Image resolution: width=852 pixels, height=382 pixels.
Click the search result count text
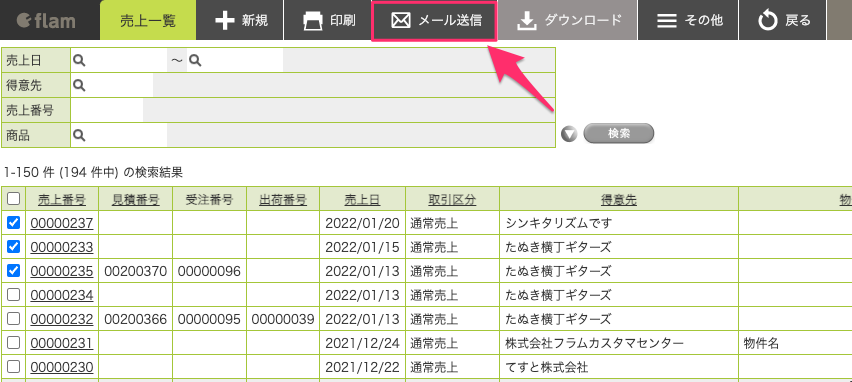93,173
